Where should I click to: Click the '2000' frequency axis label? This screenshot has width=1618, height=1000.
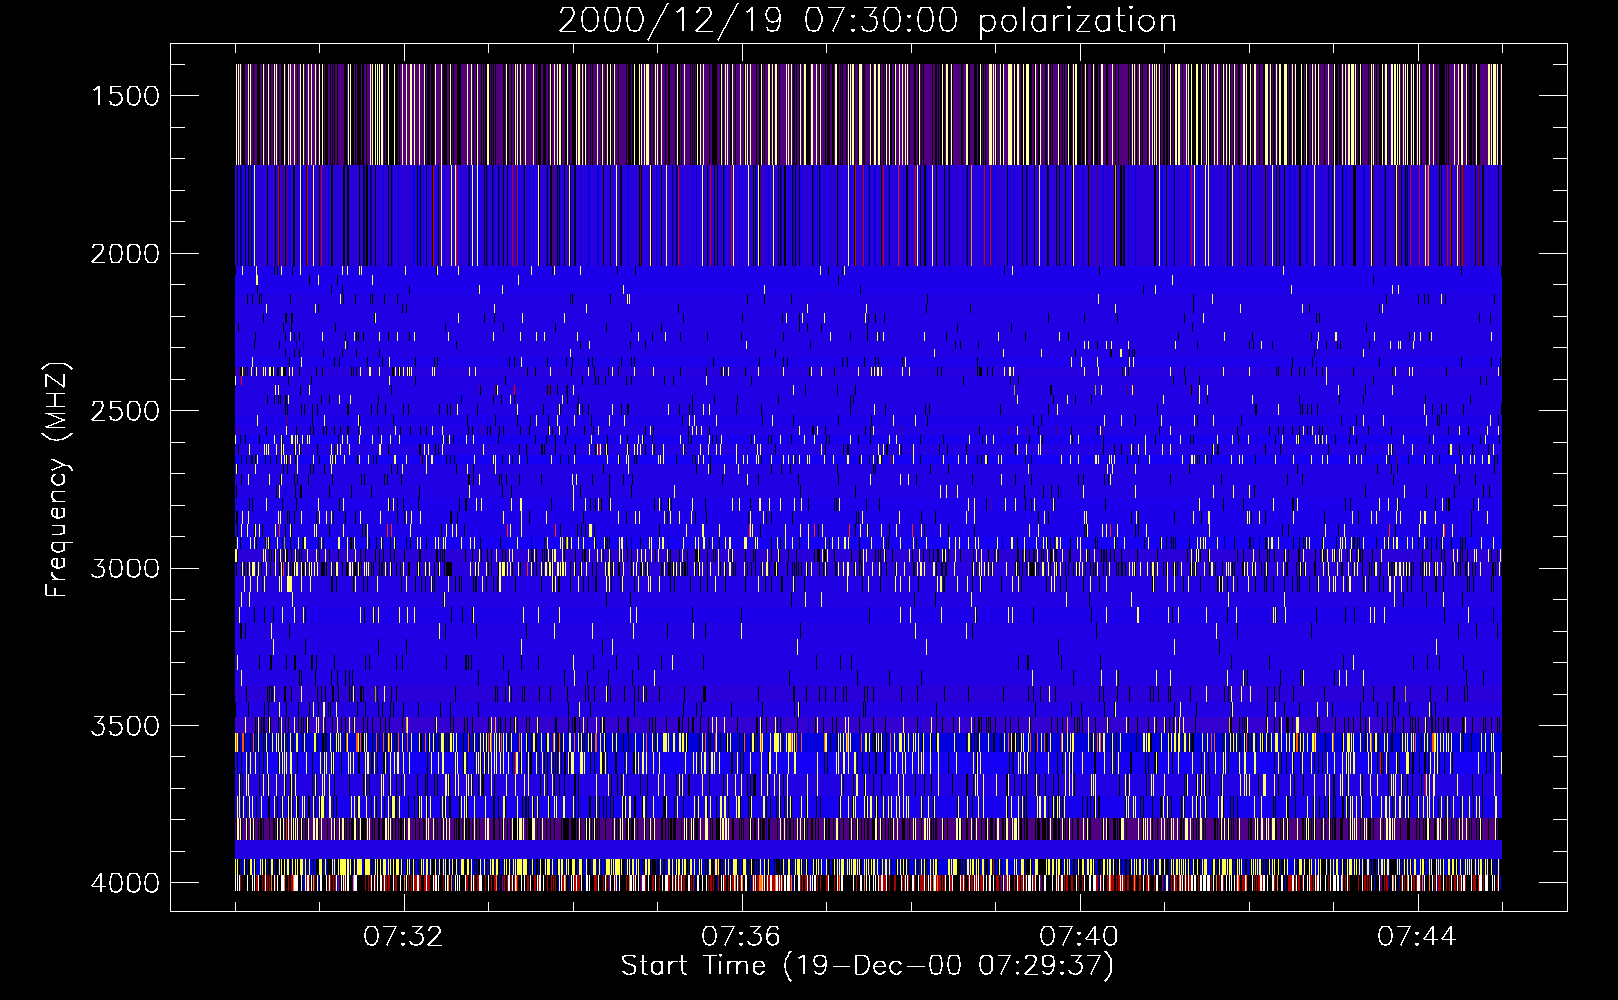point(125,254)
